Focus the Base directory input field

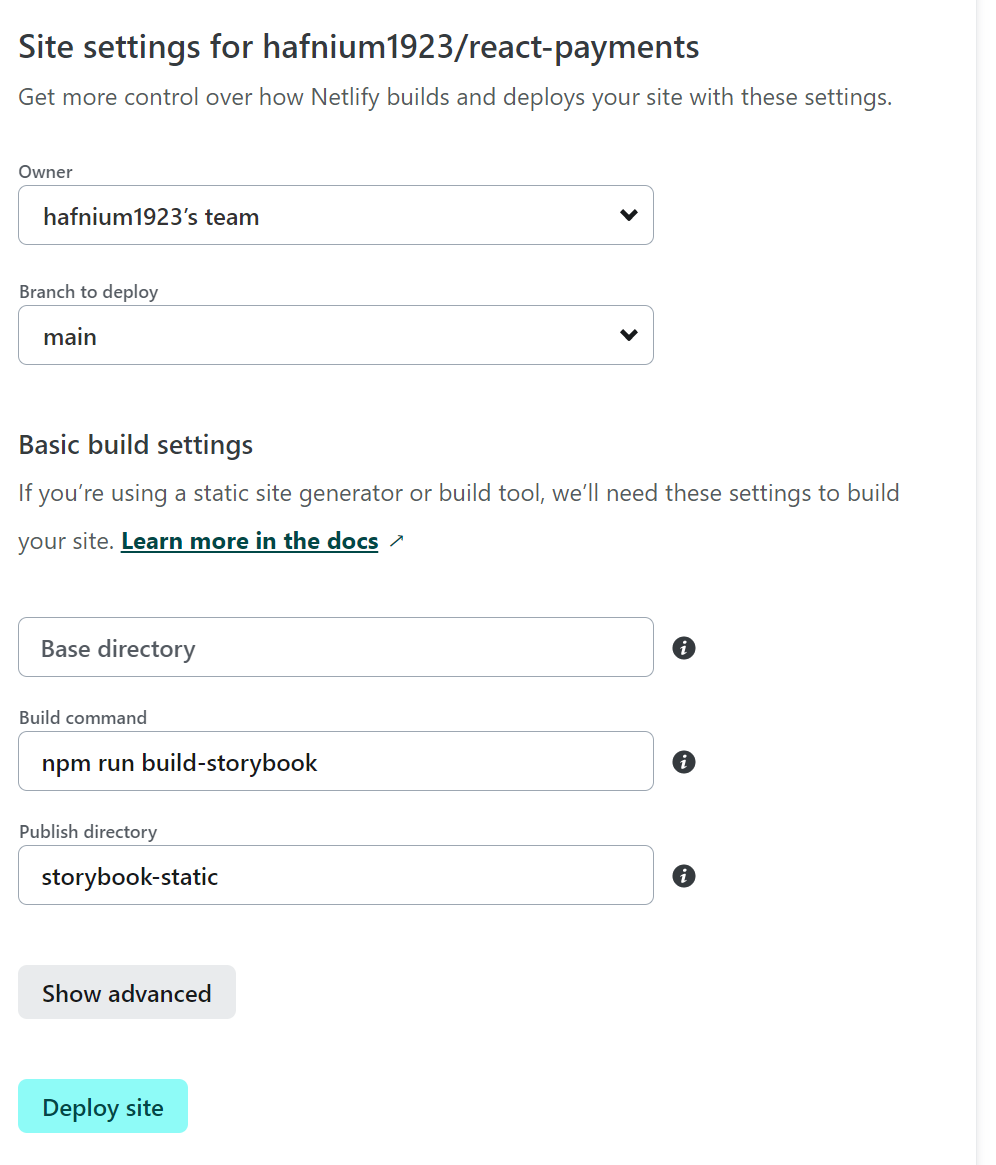coord(335,647)
